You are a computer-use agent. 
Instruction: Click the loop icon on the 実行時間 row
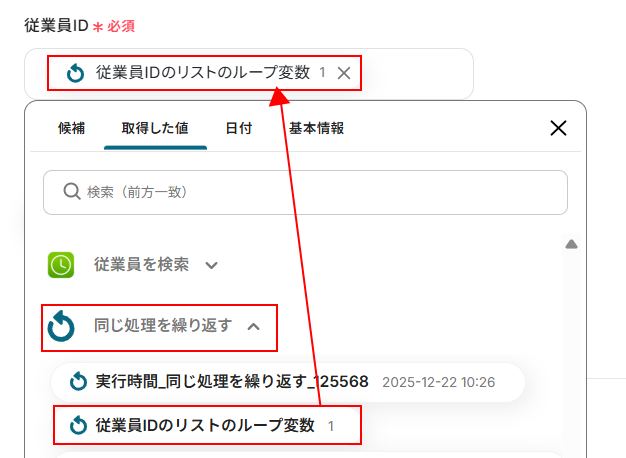[x=78, y=382]
